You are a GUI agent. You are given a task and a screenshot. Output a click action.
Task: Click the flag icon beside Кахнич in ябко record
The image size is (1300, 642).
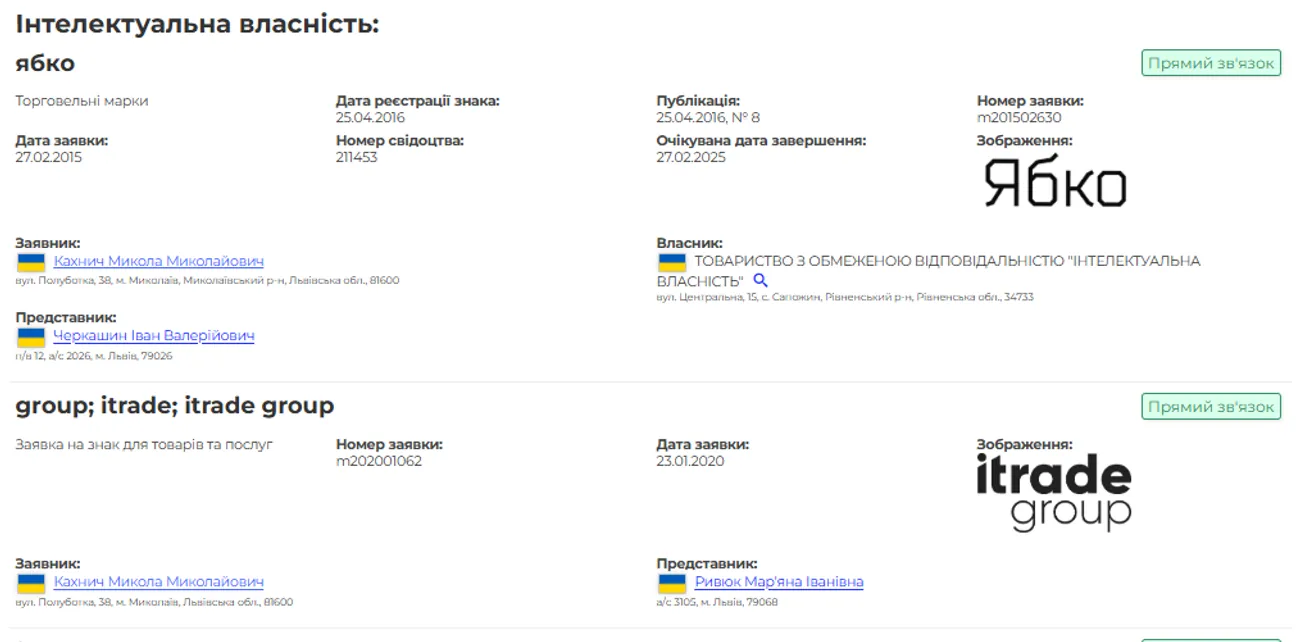tap(31, 262)
